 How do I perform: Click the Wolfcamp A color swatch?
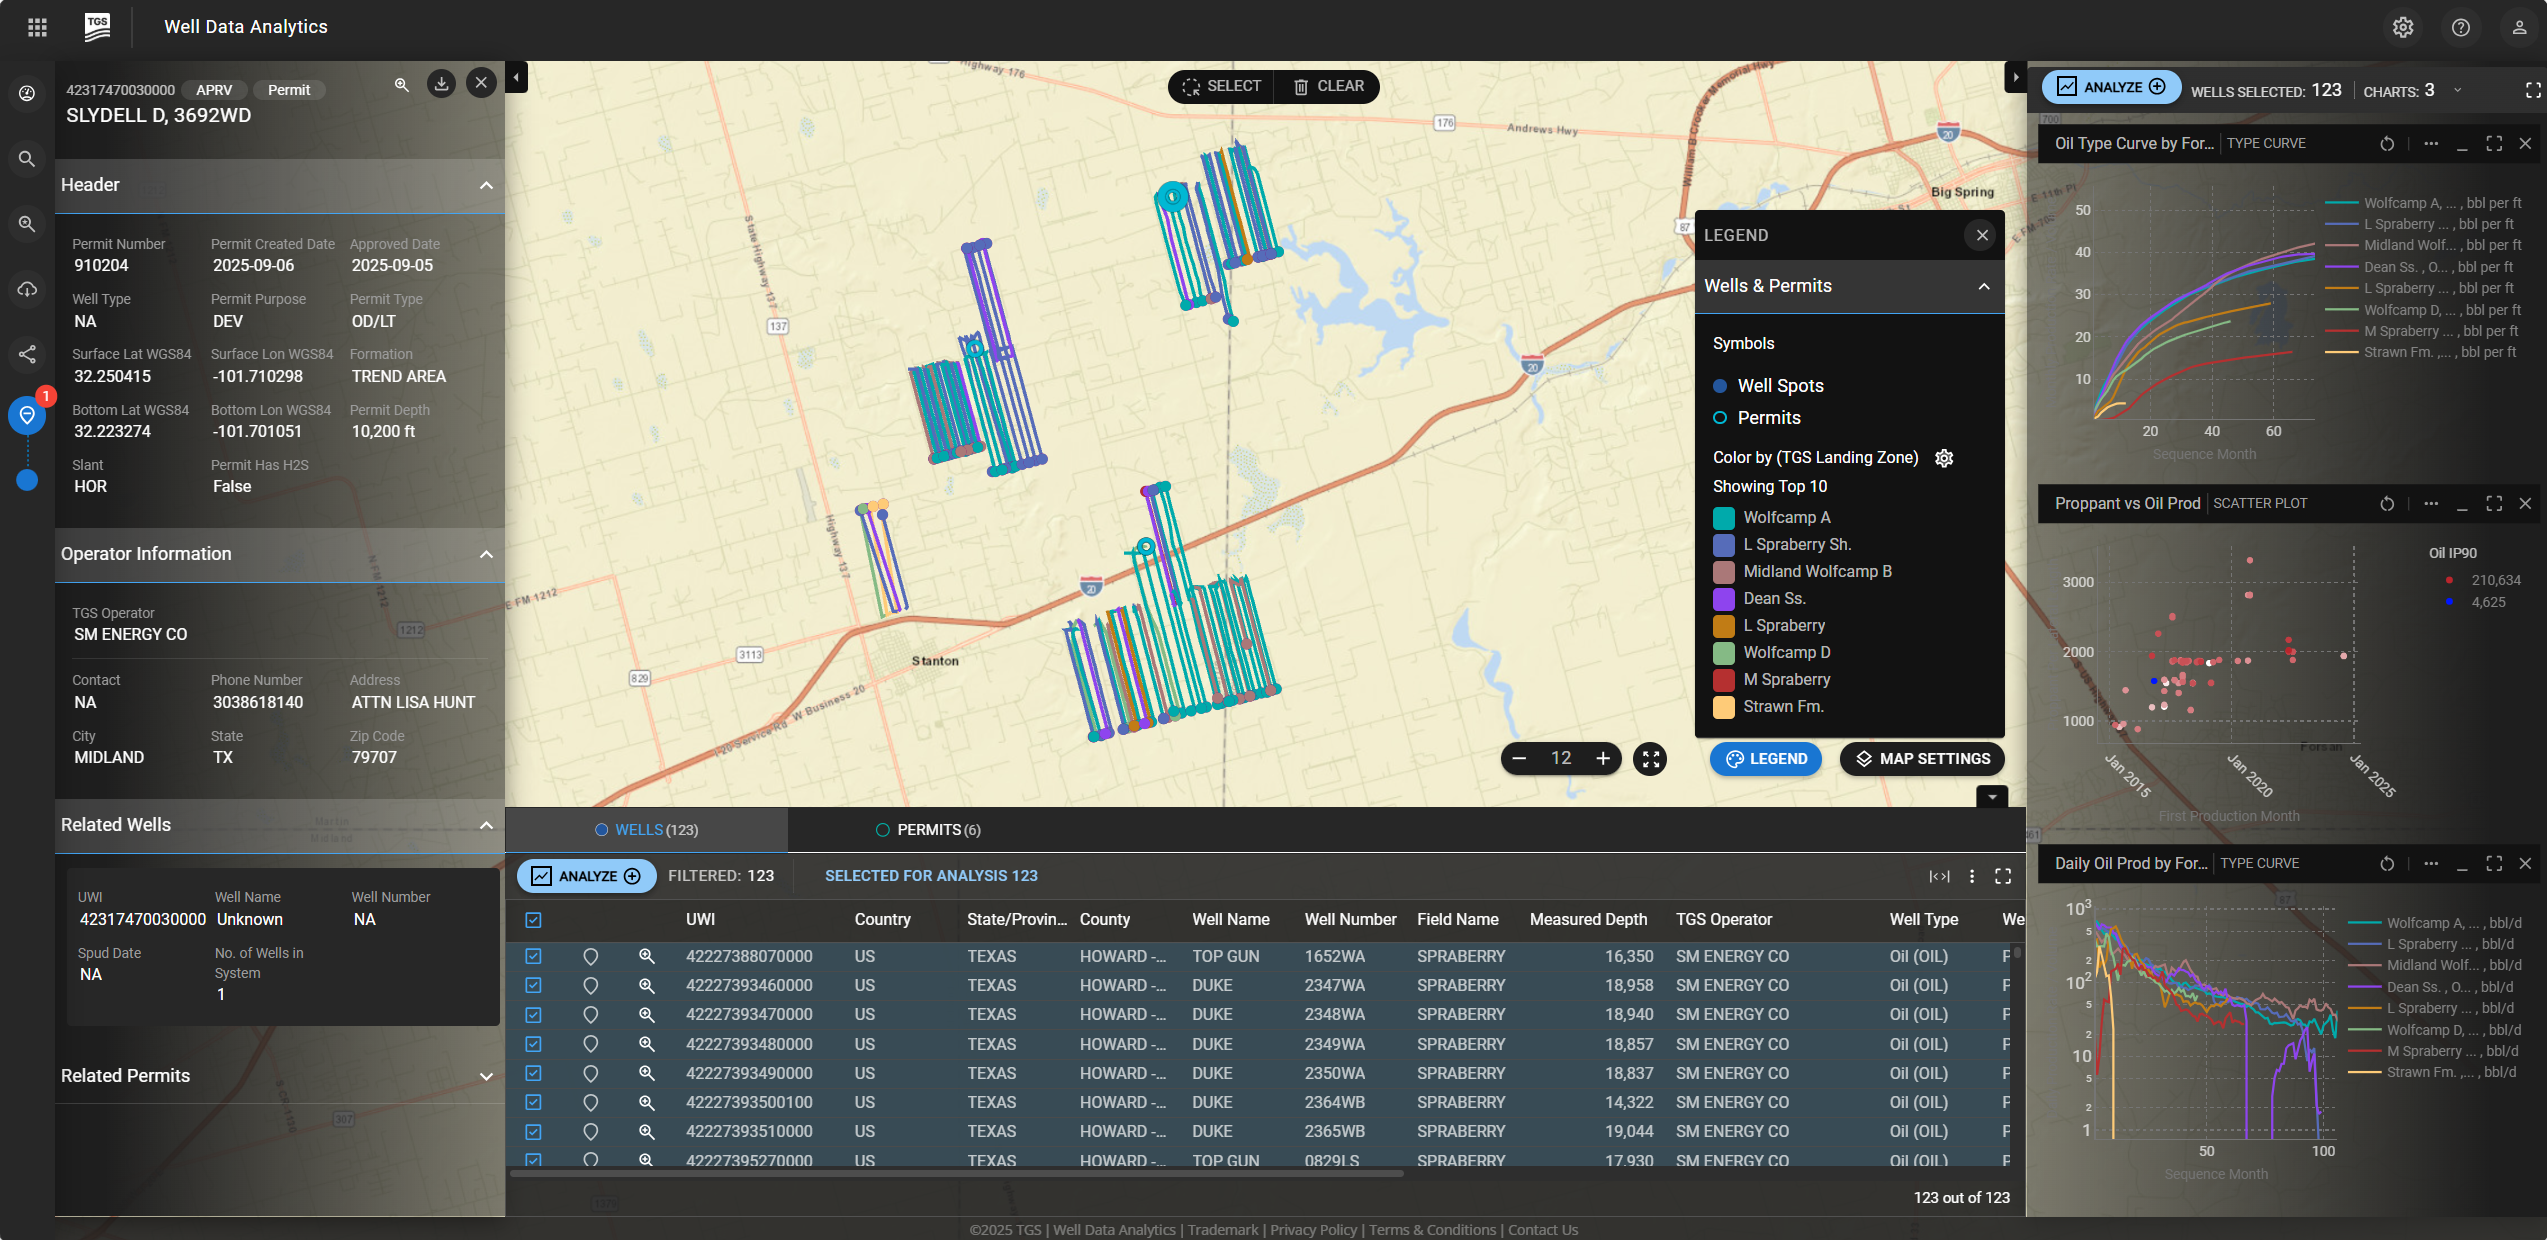(x=1724, y=518)
